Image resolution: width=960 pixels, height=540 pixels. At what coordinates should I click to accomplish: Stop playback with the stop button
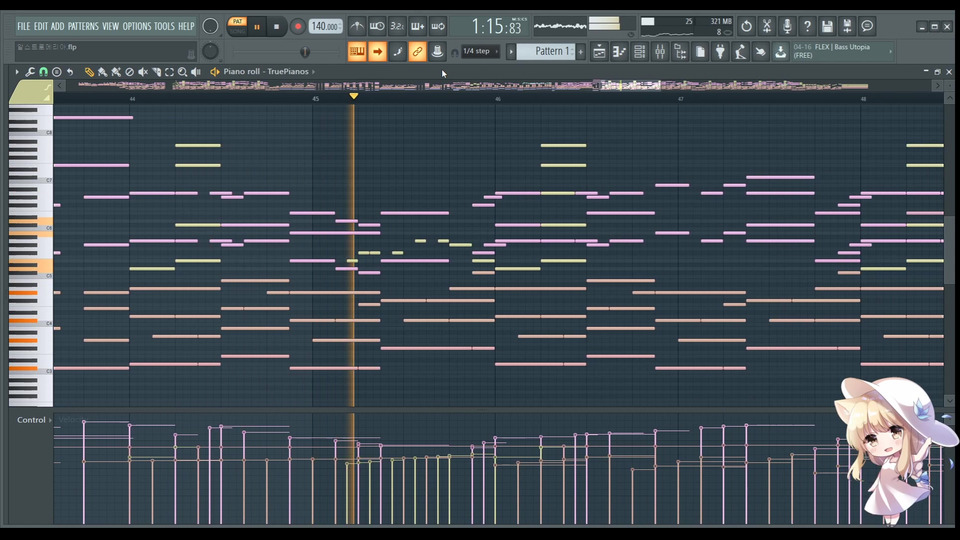click(276, 27)
